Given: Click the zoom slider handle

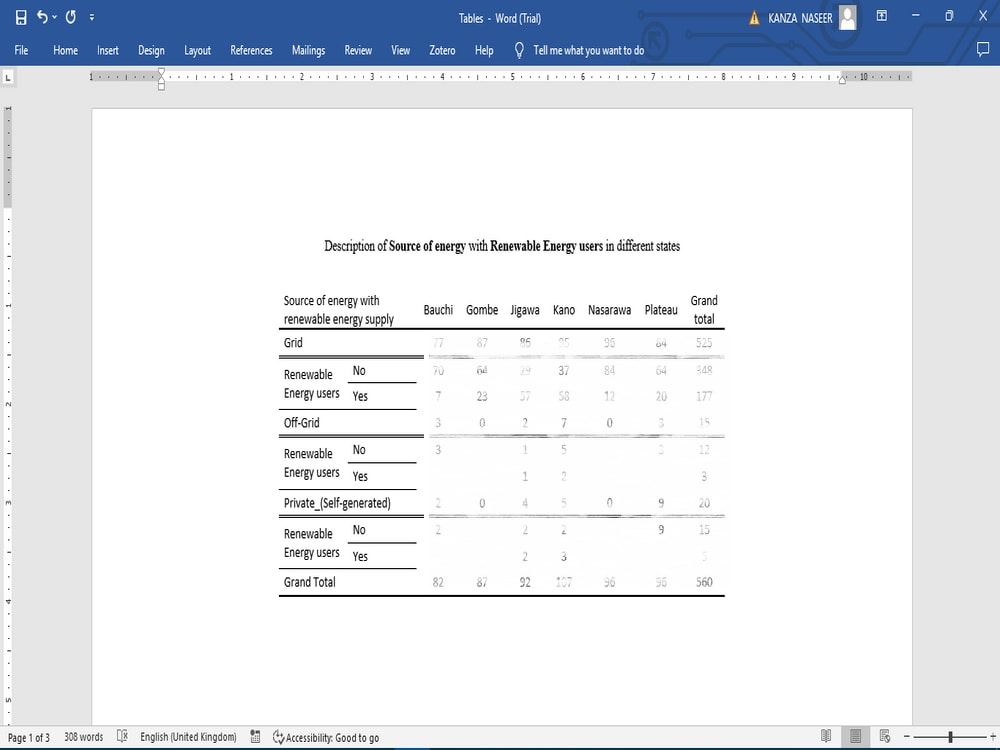Looking at the screenshot, I should (x=950, y=737).
